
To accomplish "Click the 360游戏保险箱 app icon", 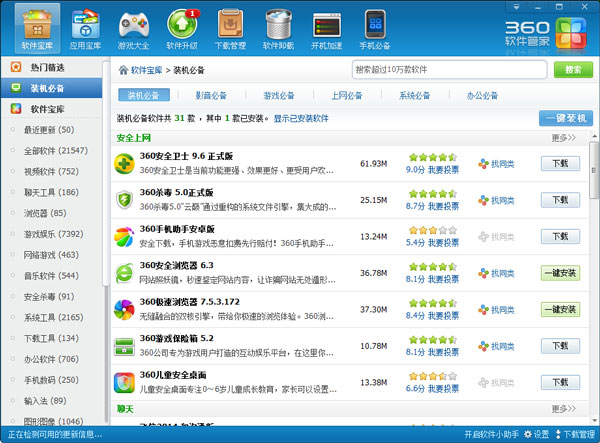I will pyautogui.click(x=124, y=346).
